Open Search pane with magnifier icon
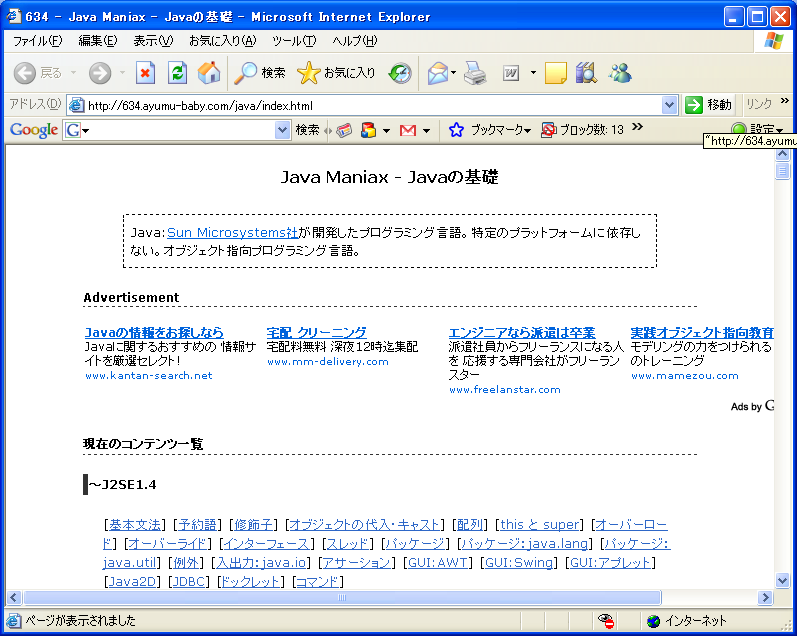 [246, 73]
